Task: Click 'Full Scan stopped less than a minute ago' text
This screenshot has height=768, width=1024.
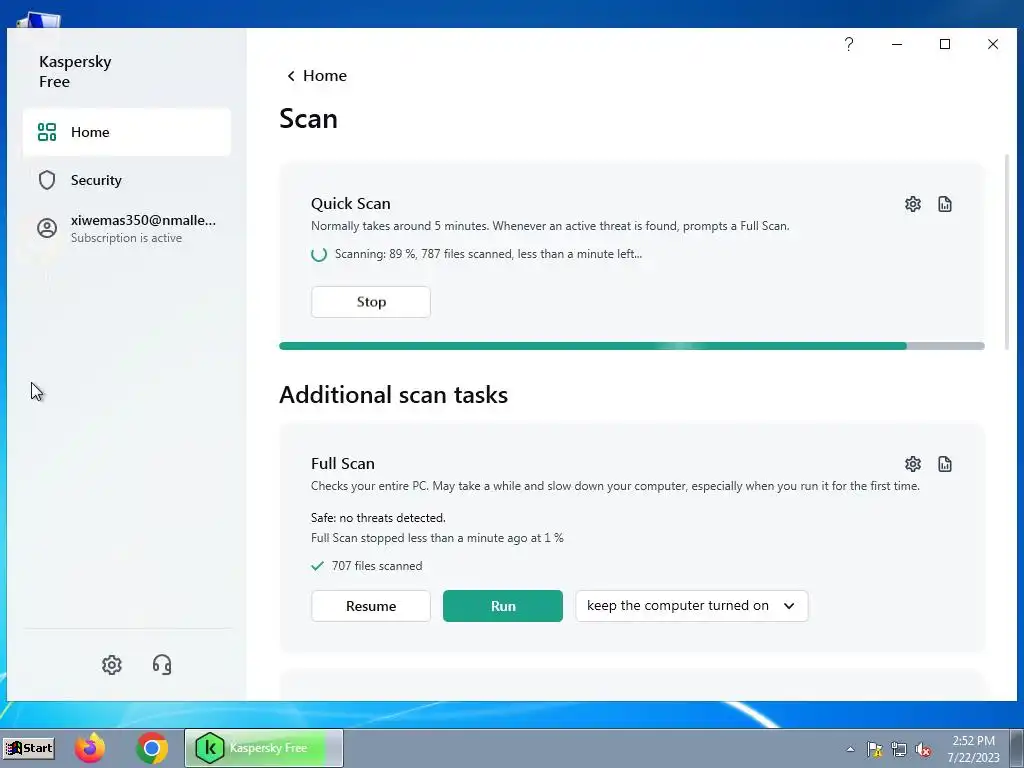Action: click(x=437, y=538)
